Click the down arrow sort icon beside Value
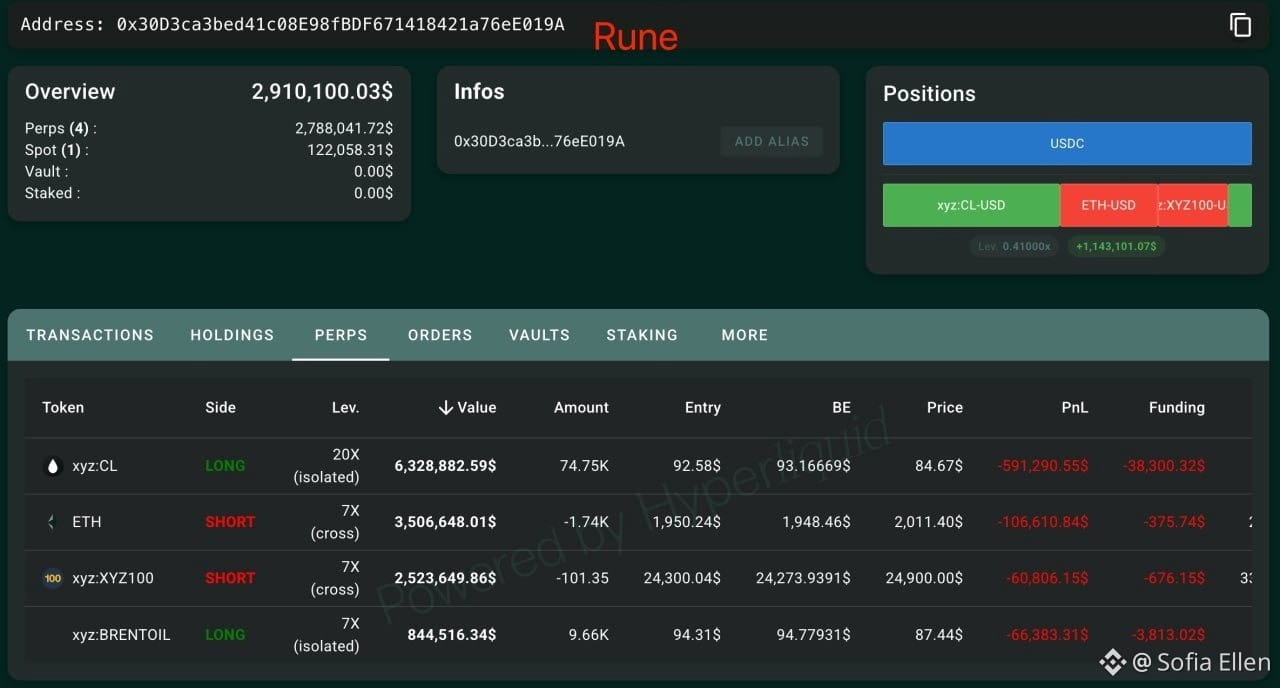Screen dimensions: 1280x688 point(446,407)
